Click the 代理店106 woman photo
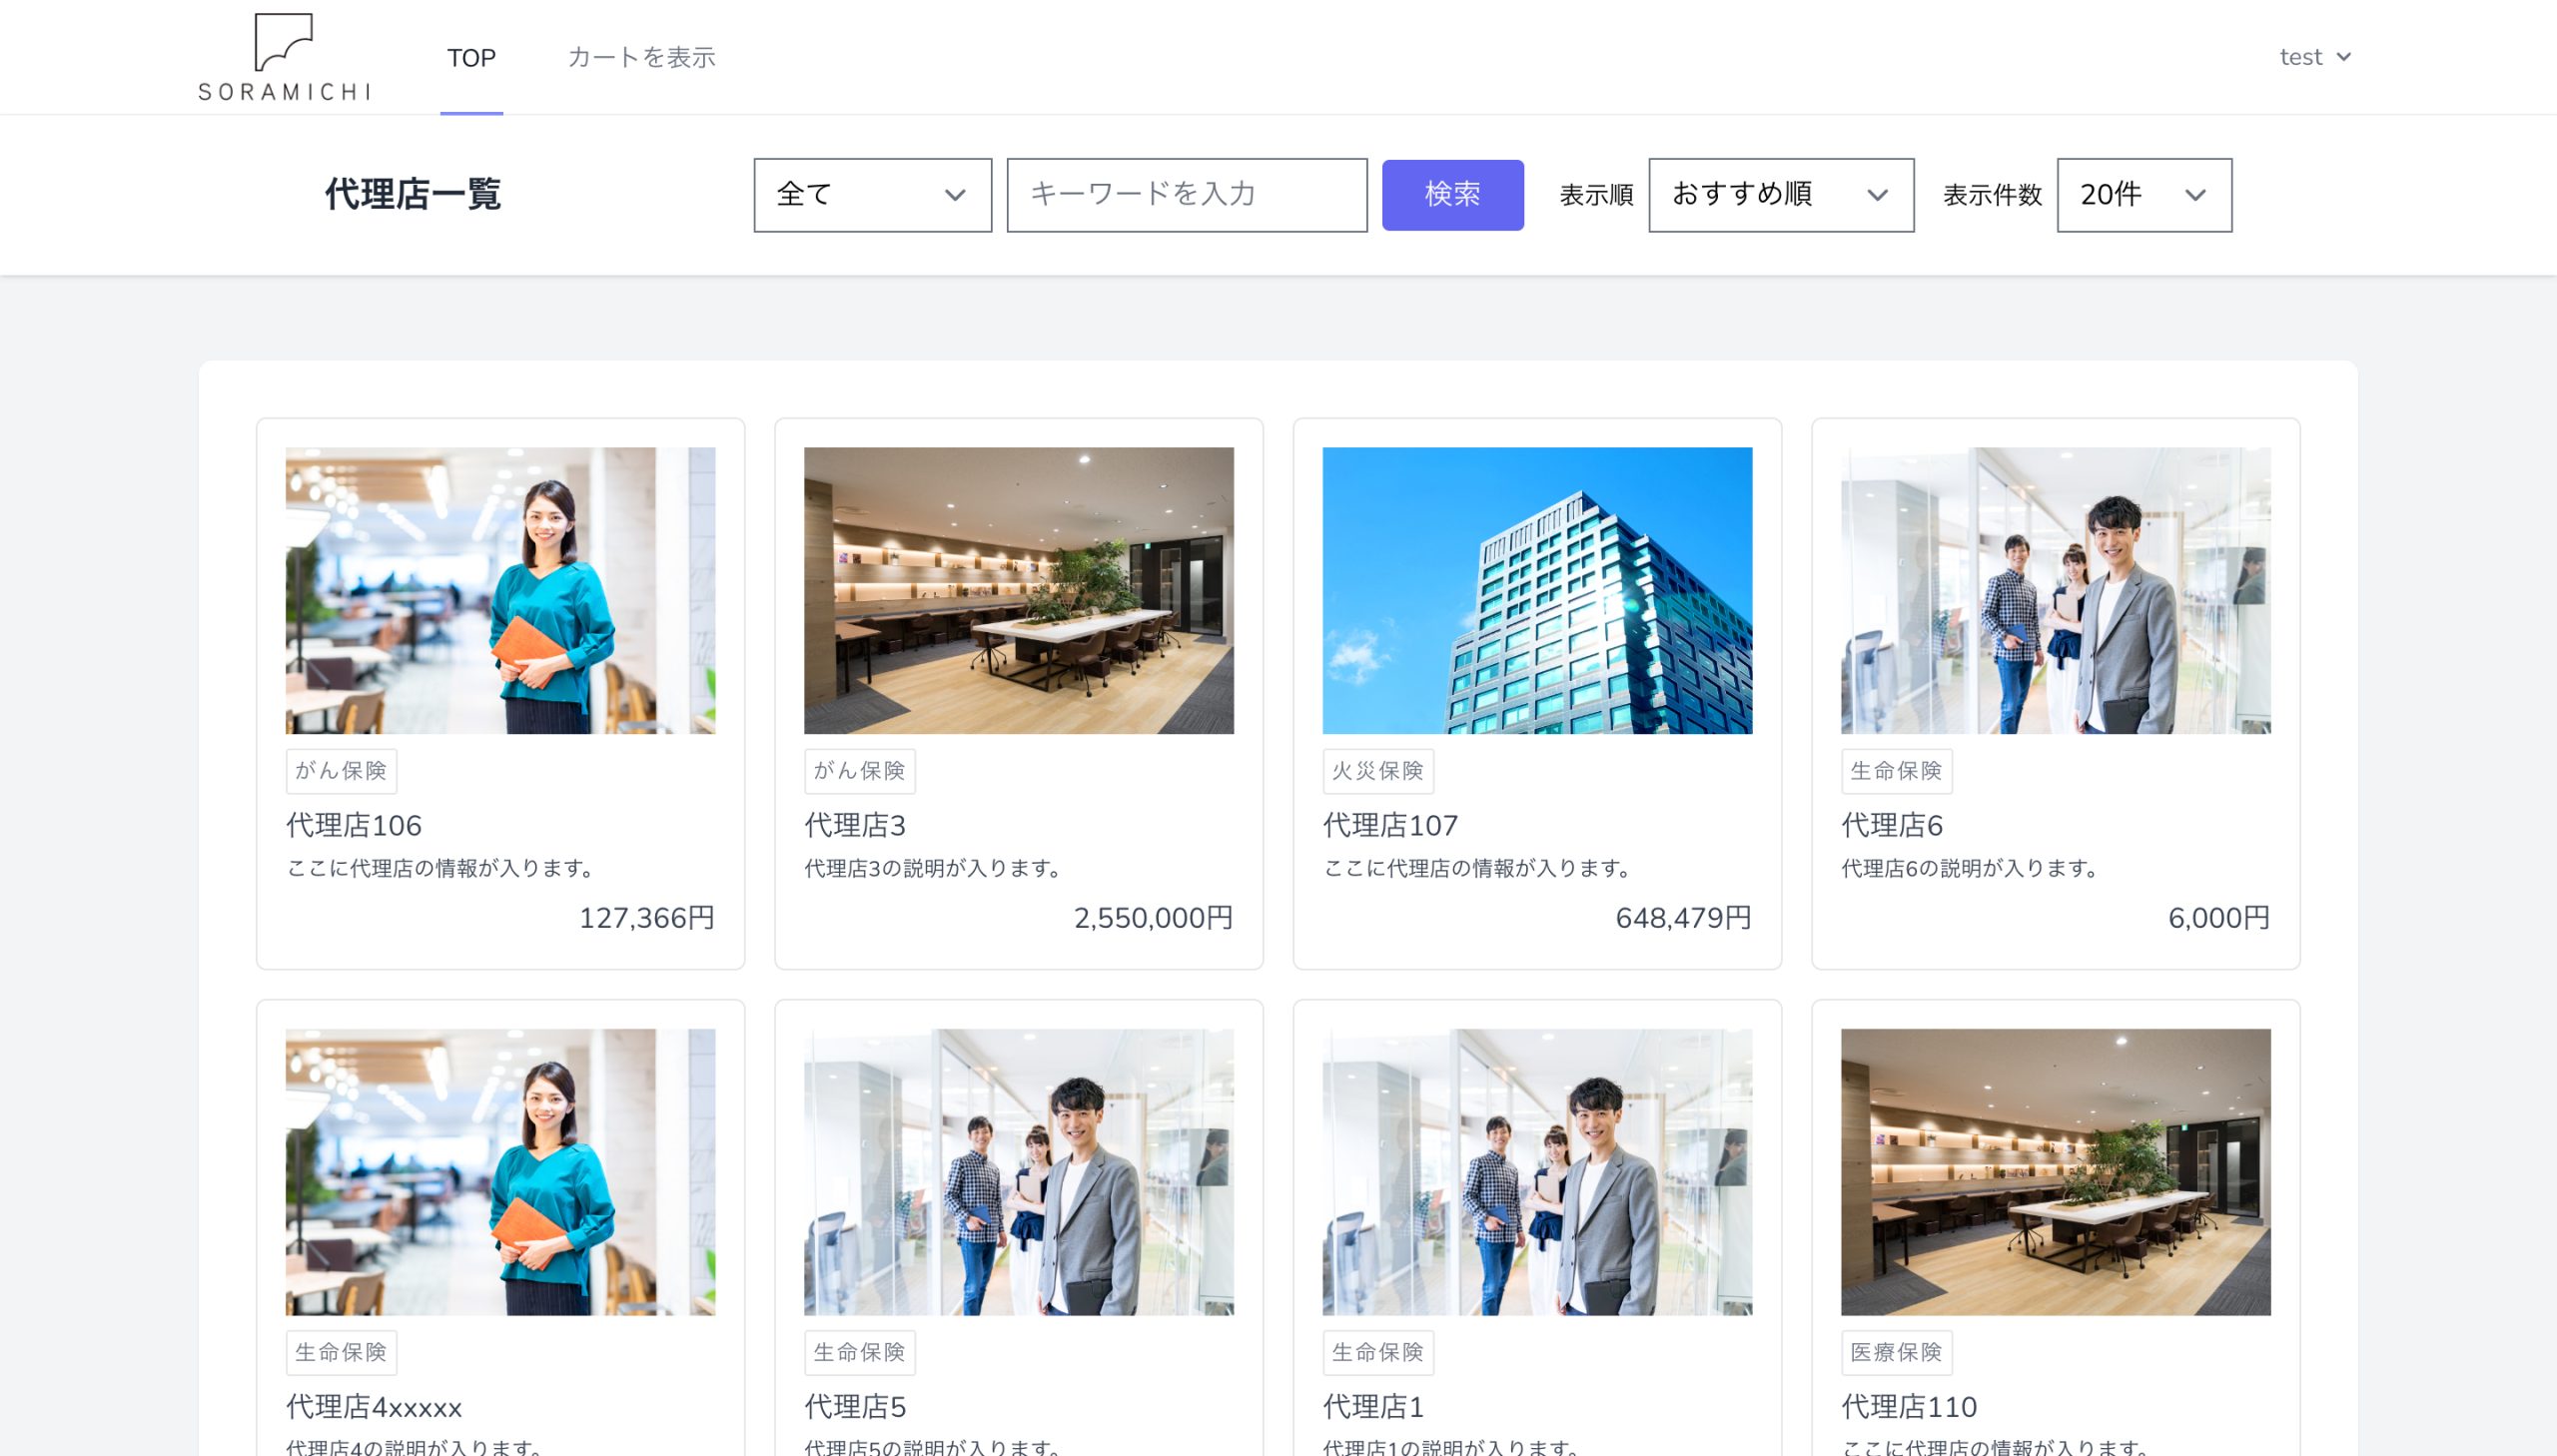Image resolution: width=2557 pixels, height=1456 pixels. 500,590
